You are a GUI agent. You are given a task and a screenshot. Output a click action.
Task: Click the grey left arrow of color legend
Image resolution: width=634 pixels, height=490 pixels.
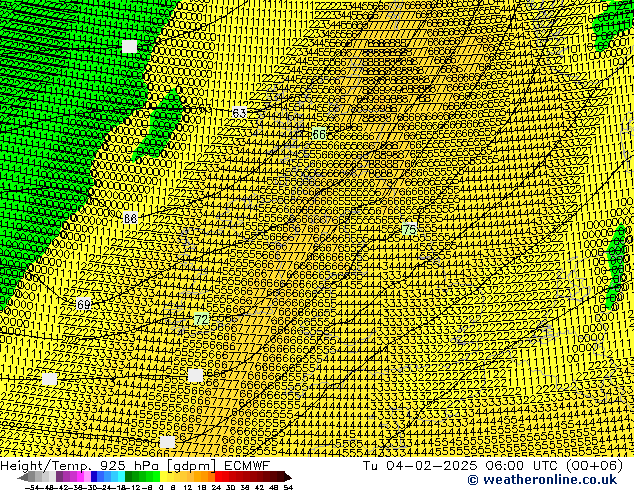(x=22, y=477)
